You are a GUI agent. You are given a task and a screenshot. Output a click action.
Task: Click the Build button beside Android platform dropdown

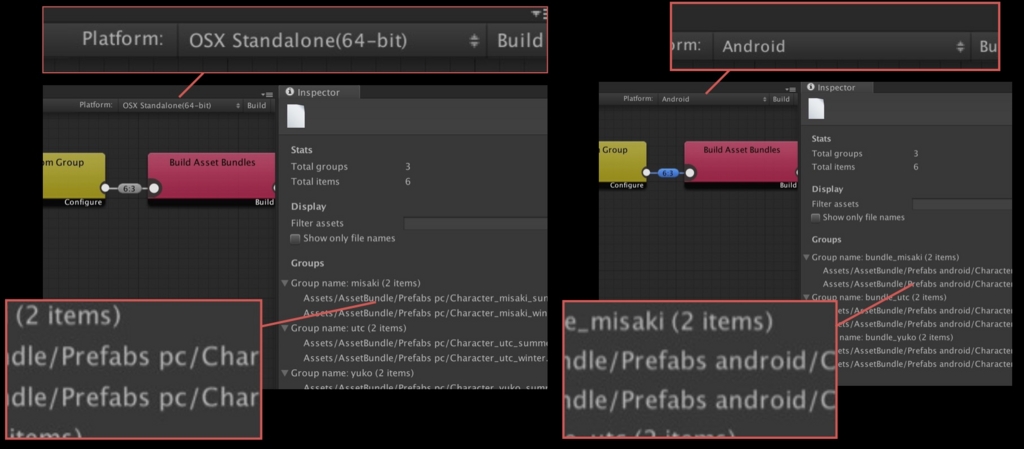tap(781, 99)
